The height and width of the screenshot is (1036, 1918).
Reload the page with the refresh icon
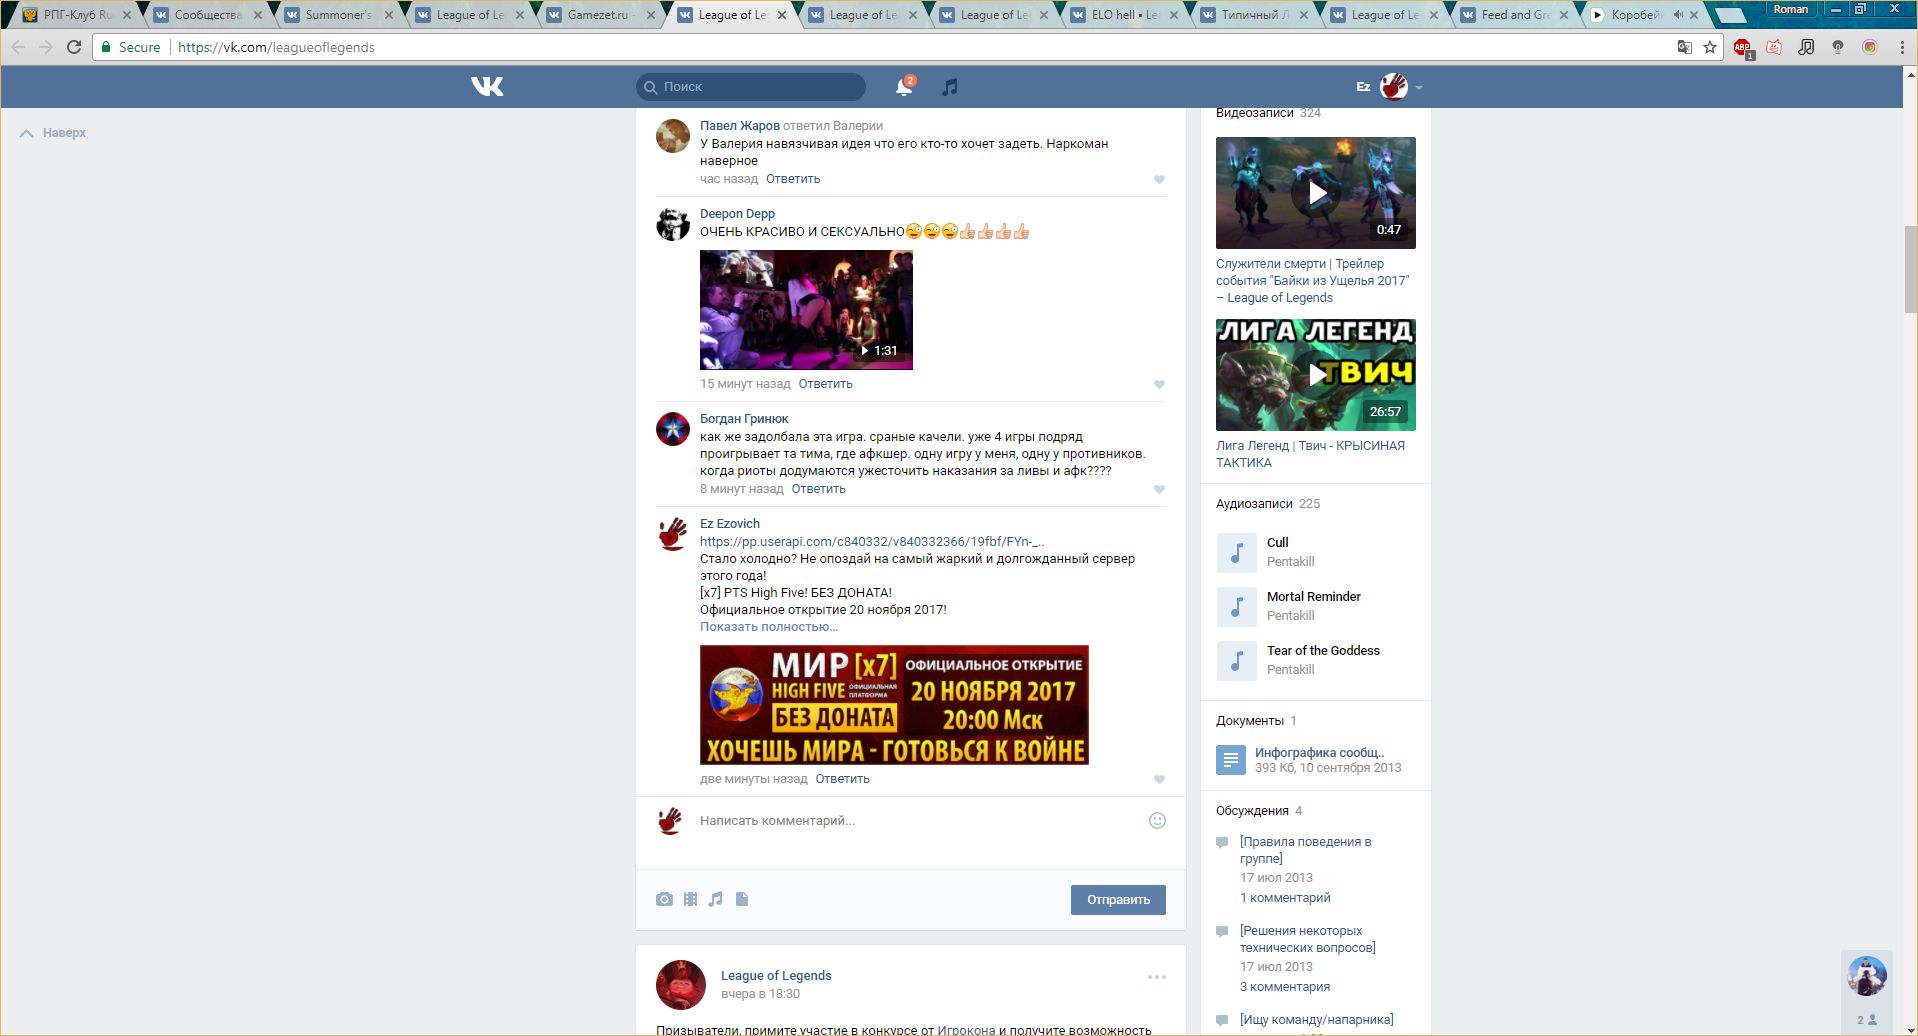tap(74, 47)
